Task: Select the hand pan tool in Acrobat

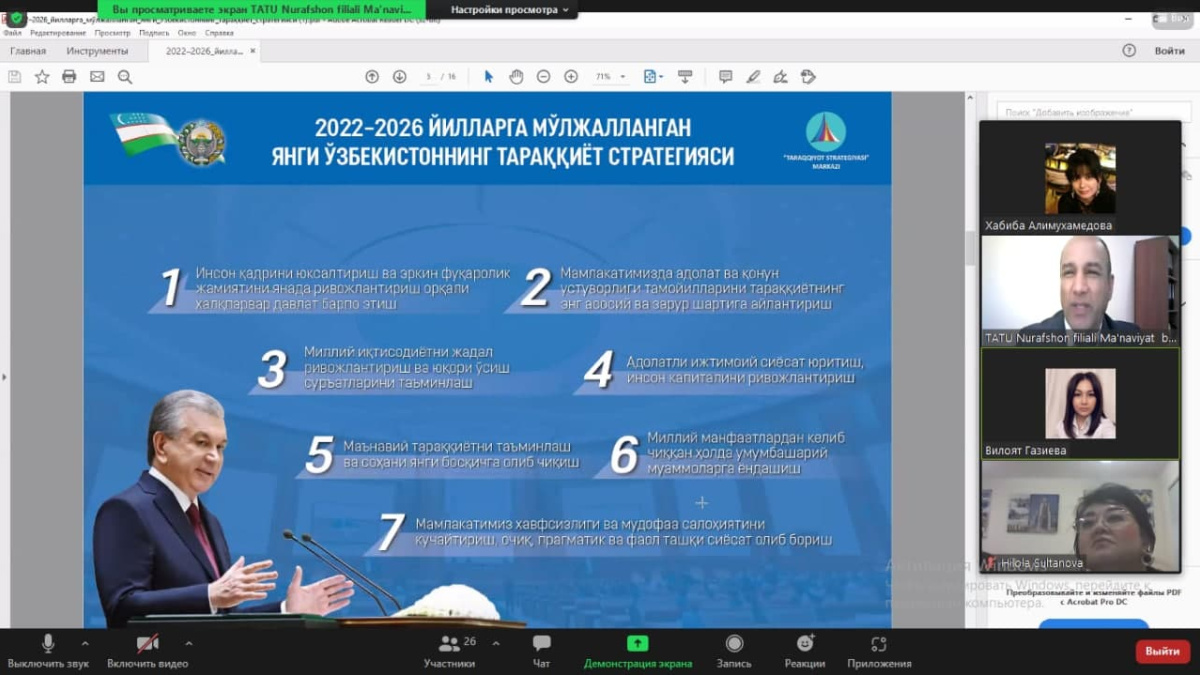Action: point(516,77)
